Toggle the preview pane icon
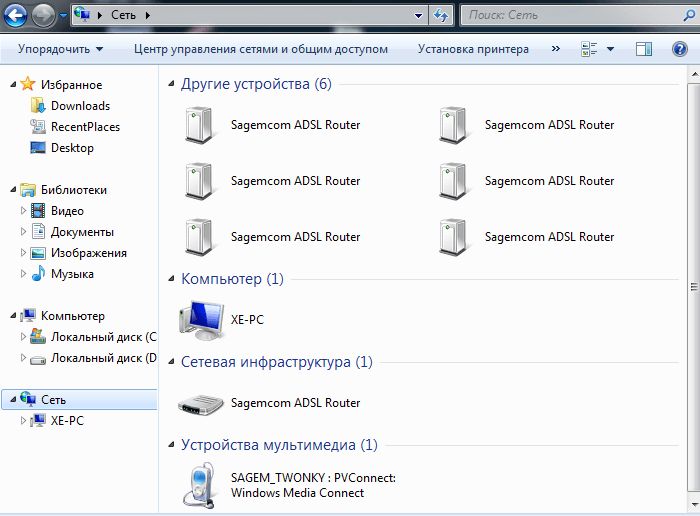This screenshot has height=516, width=700. [x=644, y=49]
